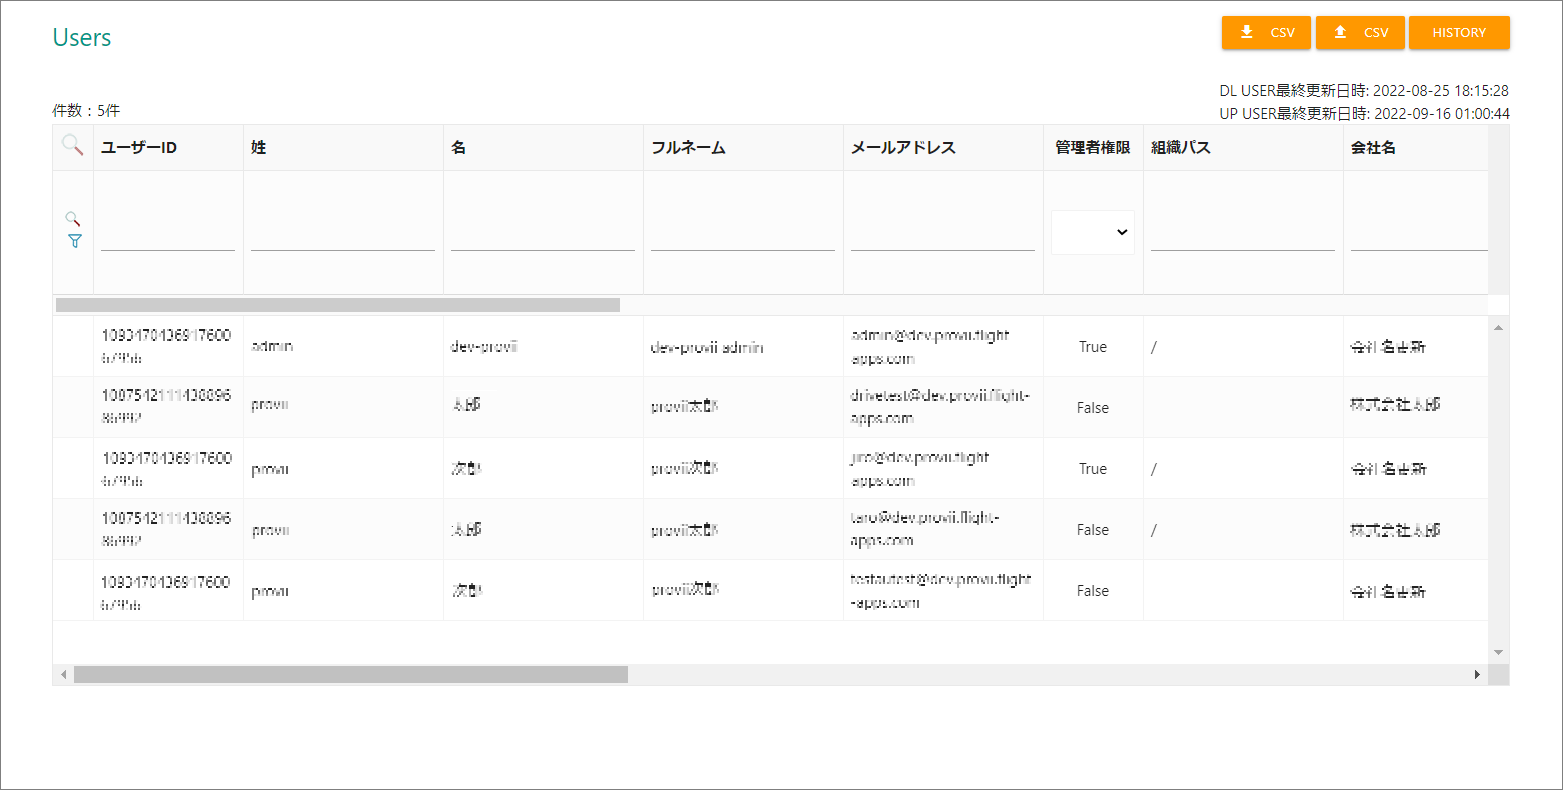
Task: Select the 'dev-provii' 名 cell
Action: tap(543, 347)
